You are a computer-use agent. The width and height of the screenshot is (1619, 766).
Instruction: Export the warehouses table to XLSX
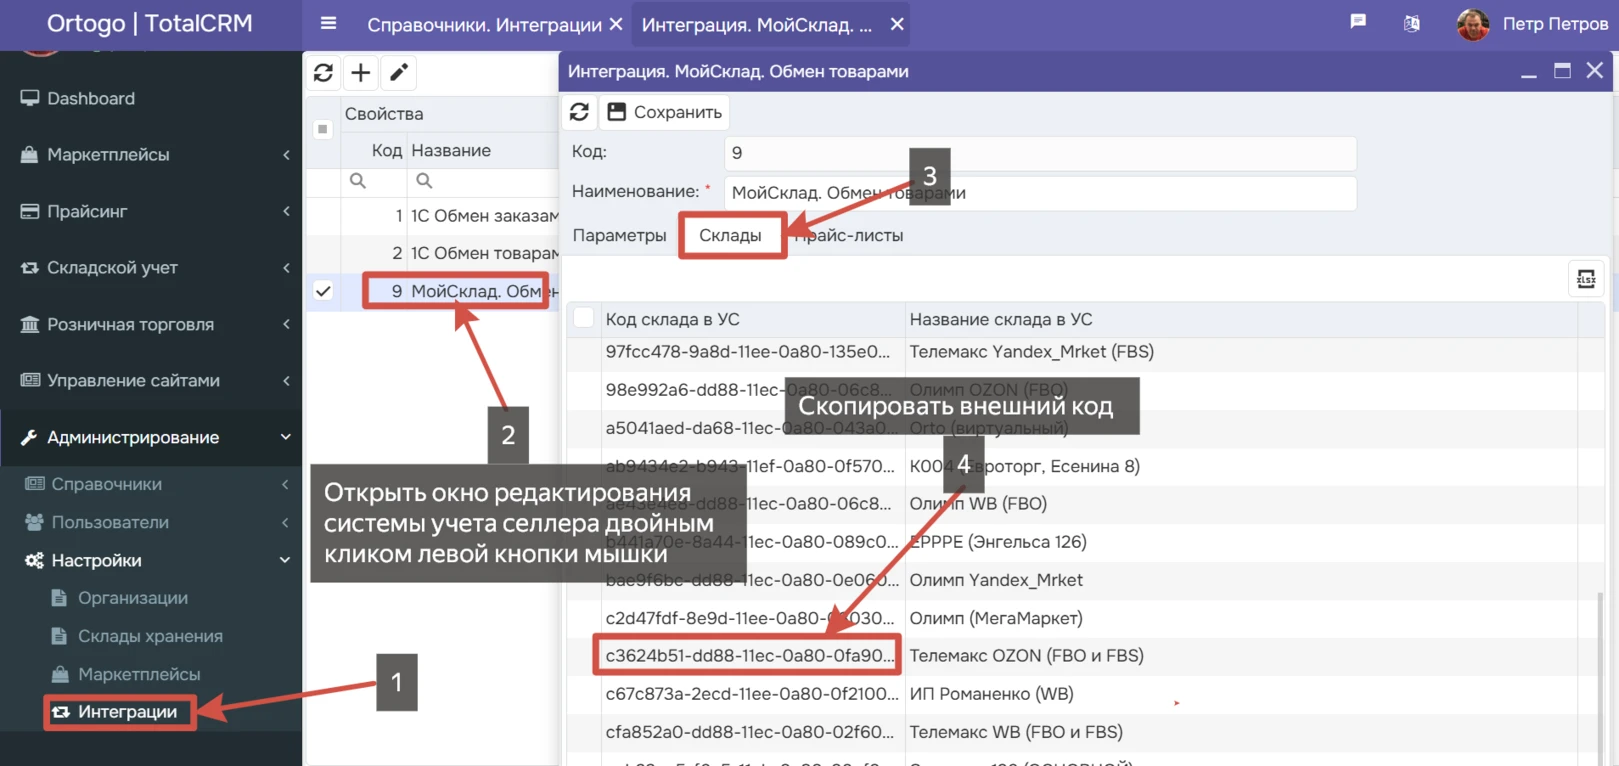click(1586, 279)
